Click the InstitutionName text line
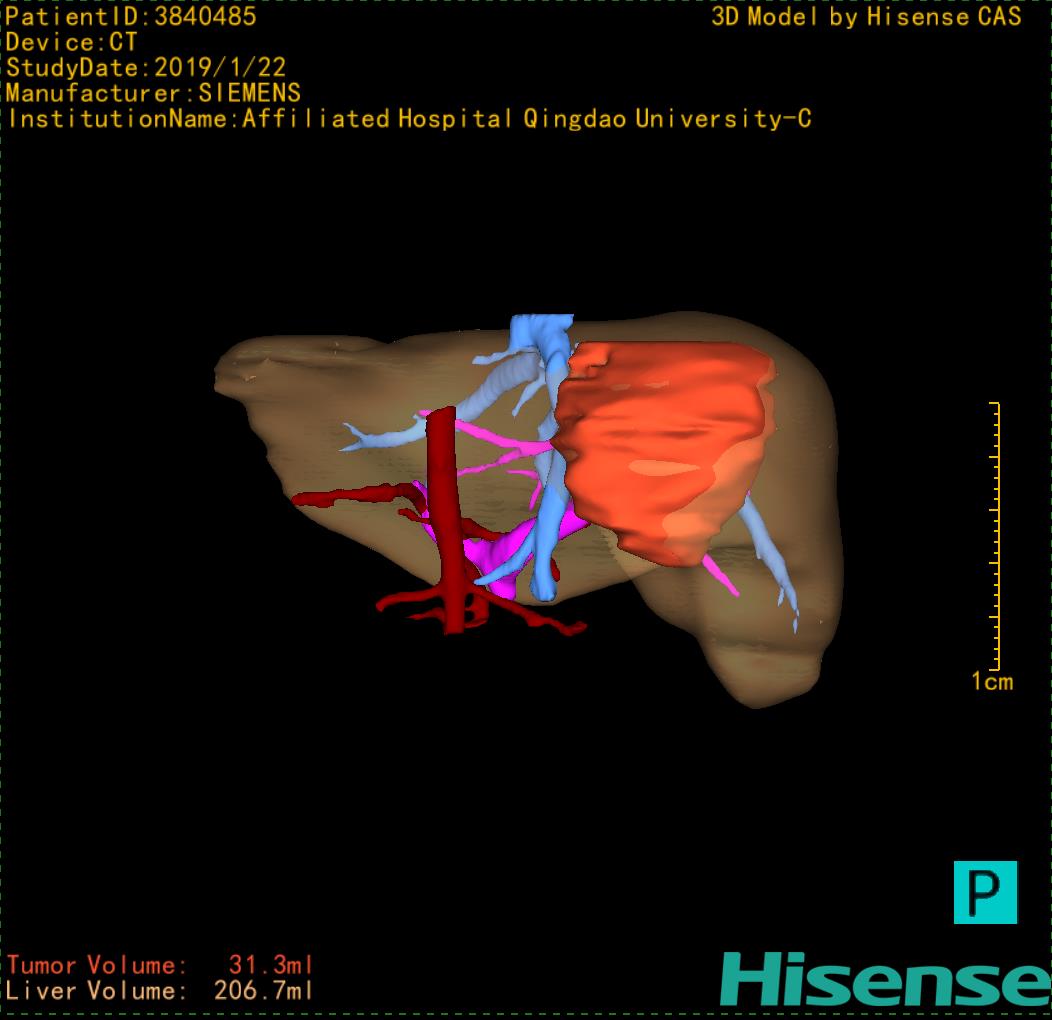1052x1020 pixels. (x=409, y=119)
